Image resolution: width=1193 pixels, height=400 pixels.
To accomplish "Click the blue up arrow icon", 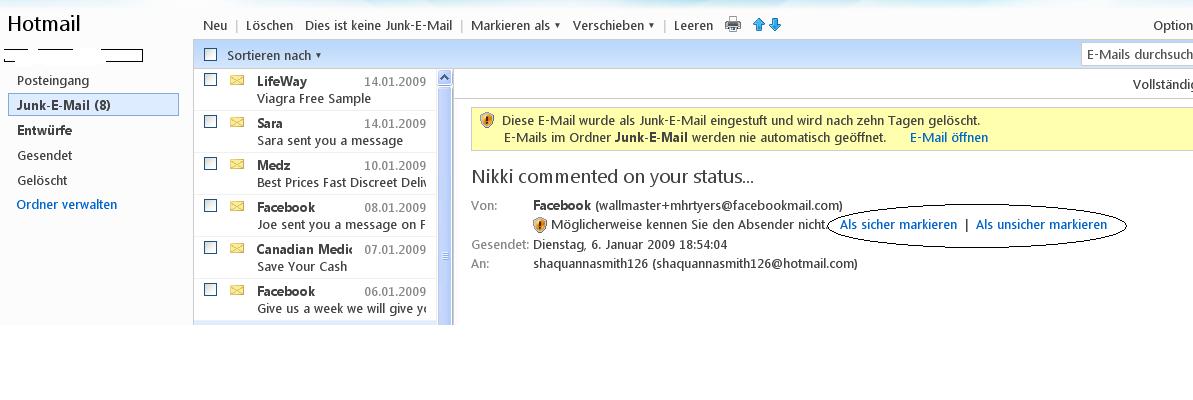I will pos(759,25).
